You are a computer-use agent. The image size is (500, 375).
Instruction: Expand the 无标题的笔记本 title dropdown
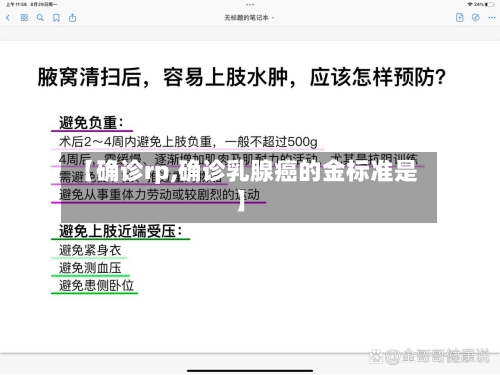tap(249, 18)
